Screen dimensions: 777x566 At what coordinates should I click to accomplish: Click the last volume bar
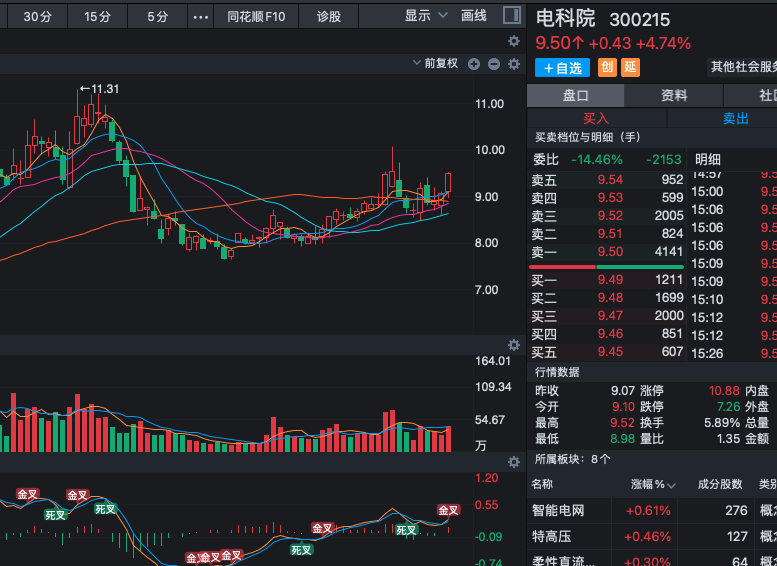[448, 439]
